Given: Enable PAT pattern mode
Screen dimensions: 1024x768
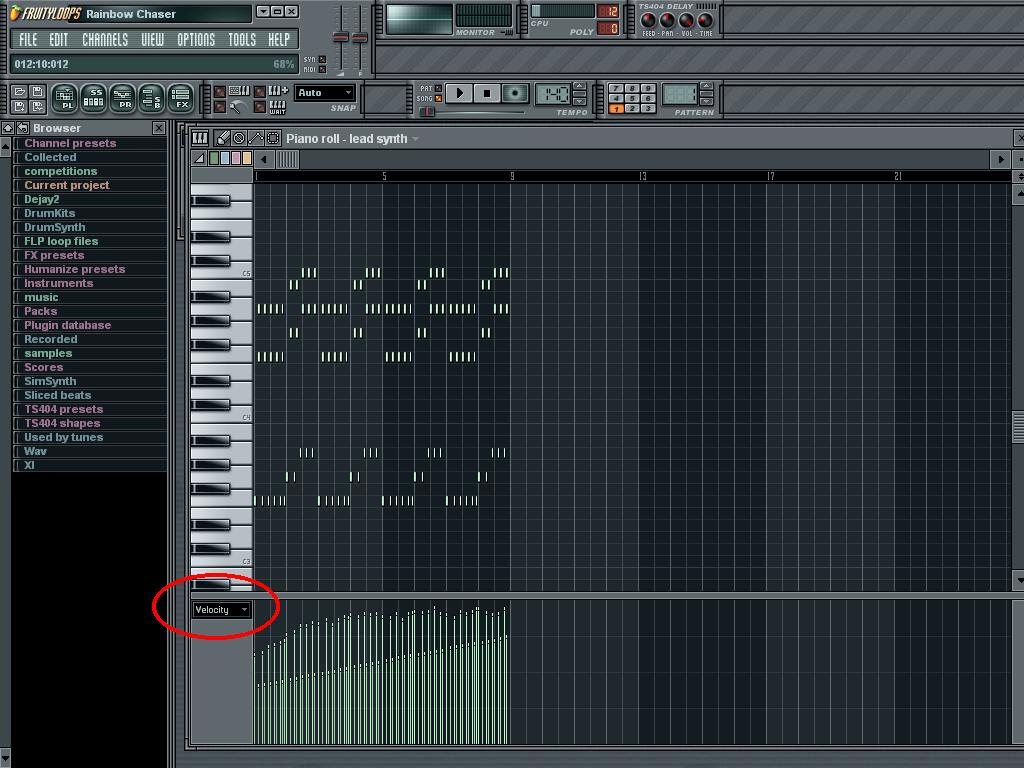Looking at the screenshot, I should point(438,88).
